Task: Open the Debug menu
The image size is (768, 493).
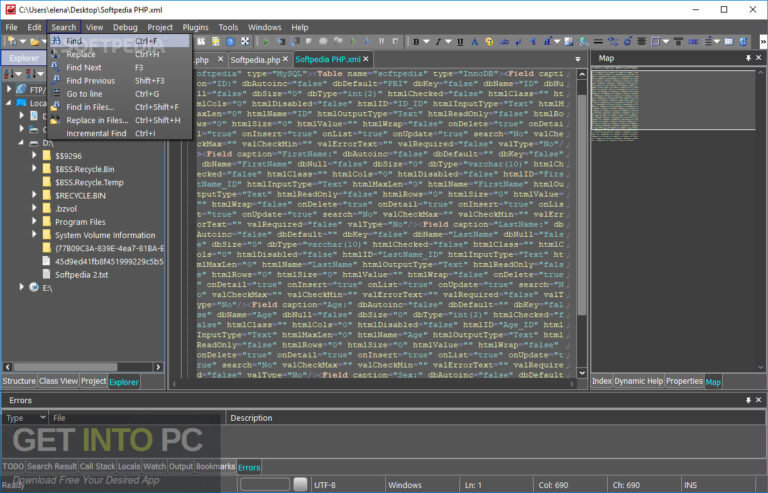Action: [125, 27]
